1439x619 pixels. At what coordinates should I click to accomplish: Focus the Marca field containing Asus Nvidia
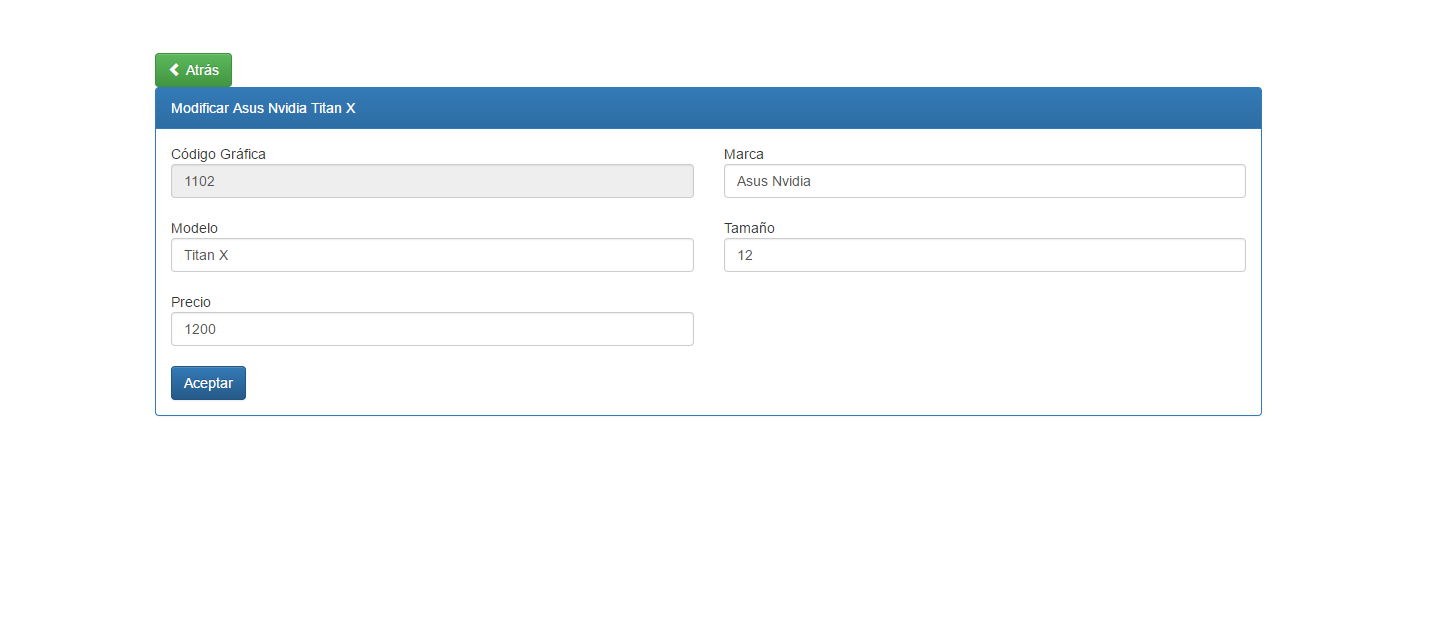point(984,181)
